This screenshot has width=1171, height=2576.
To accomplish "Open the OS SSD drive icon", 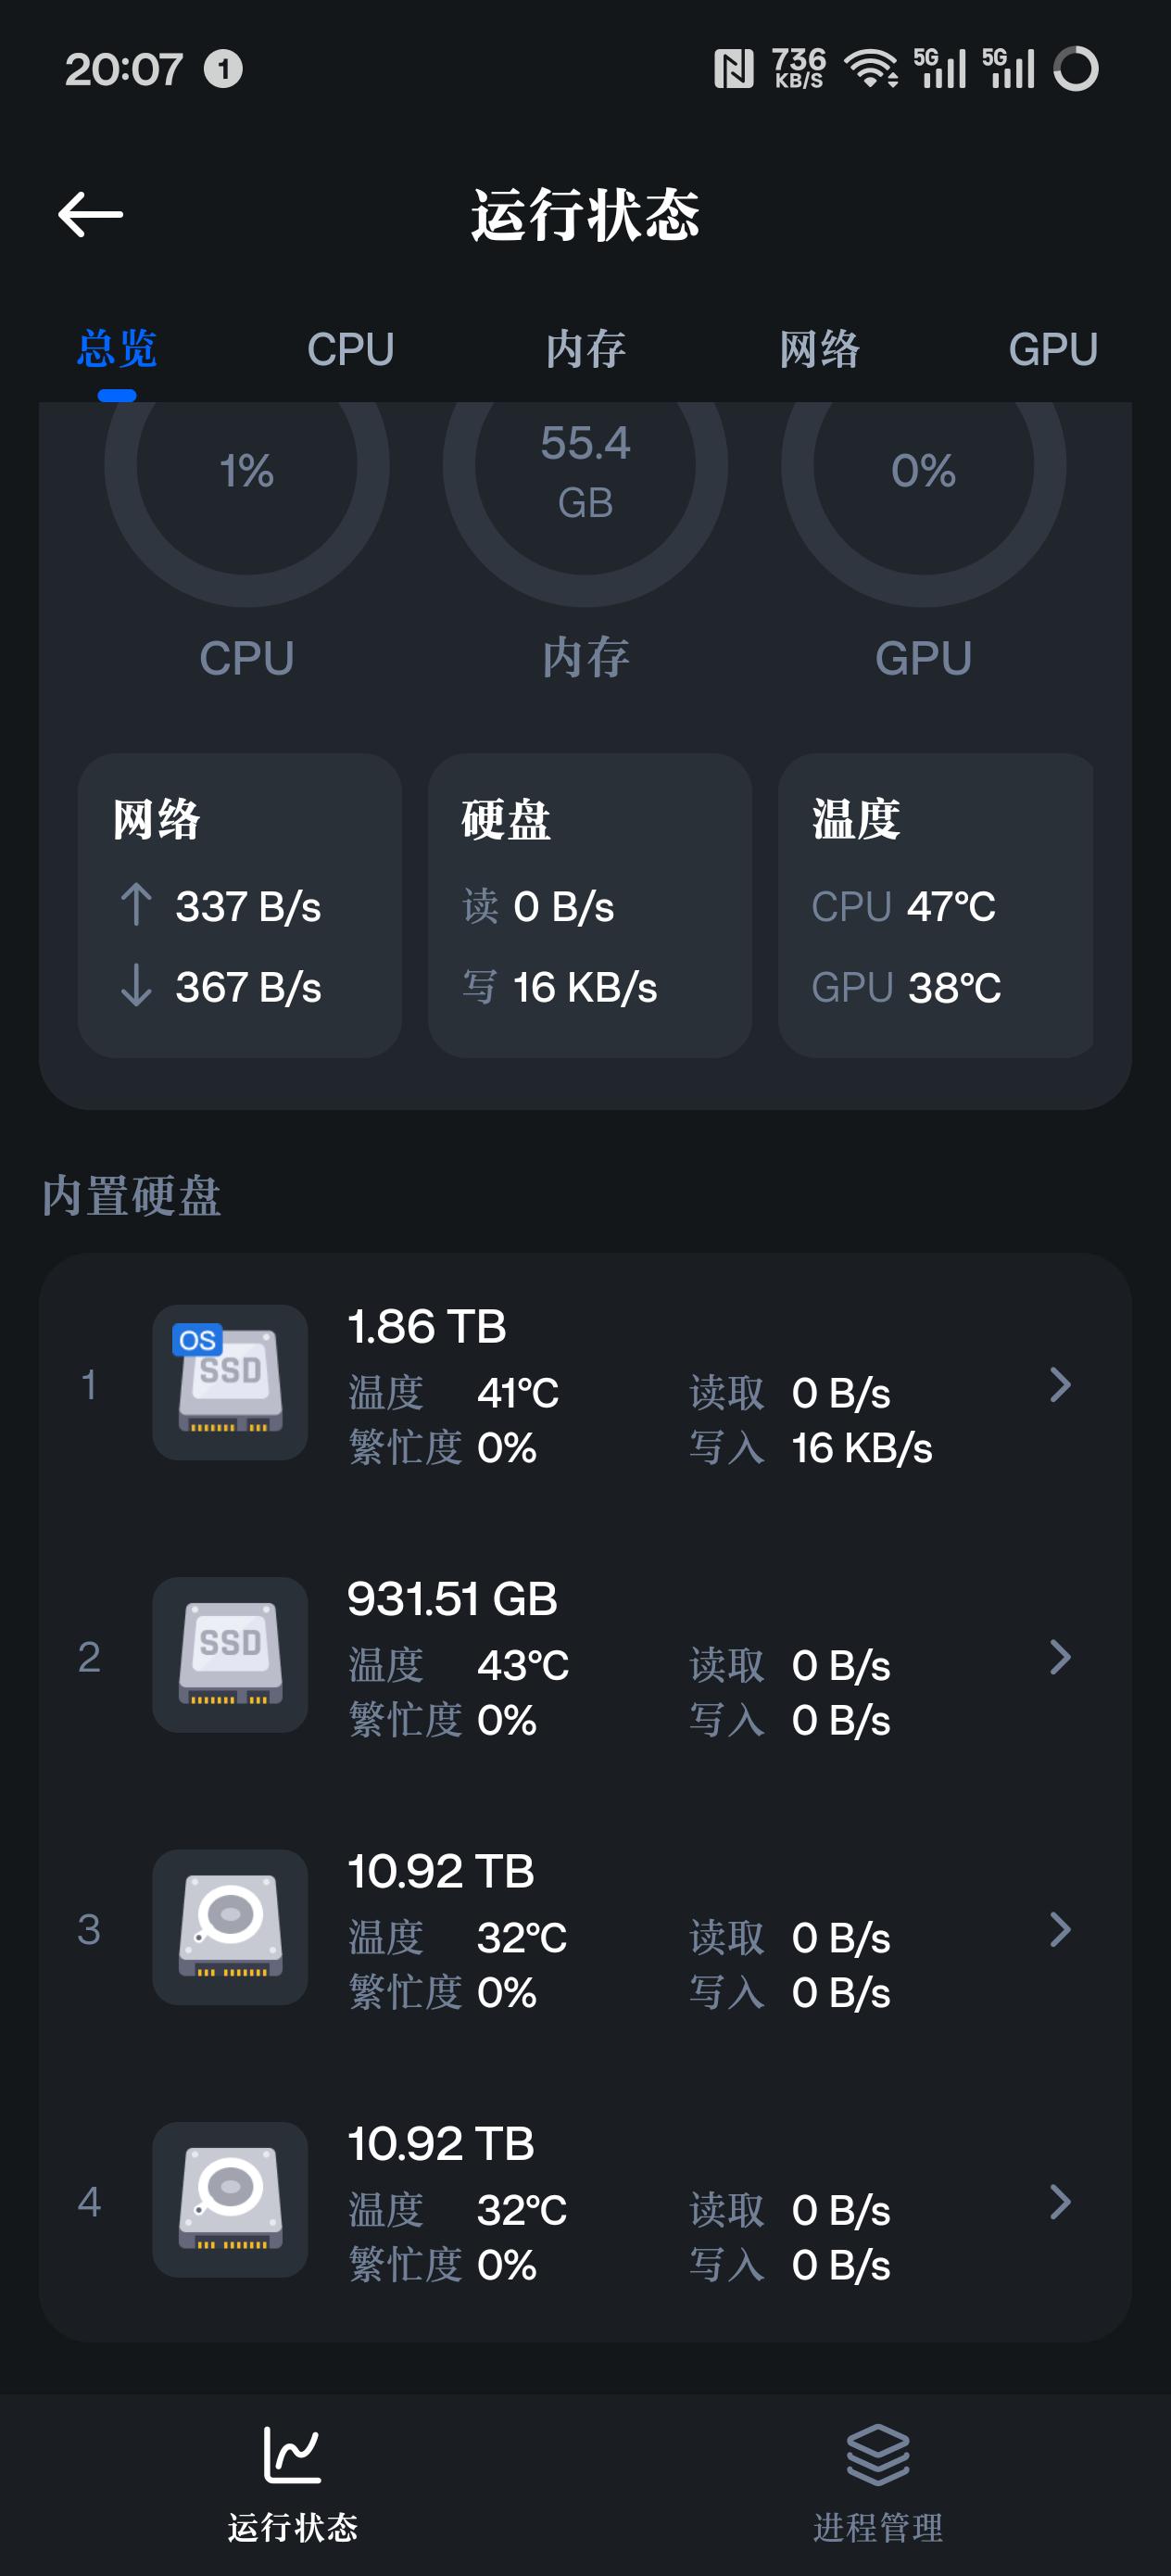I will (x=230, y=1382).
